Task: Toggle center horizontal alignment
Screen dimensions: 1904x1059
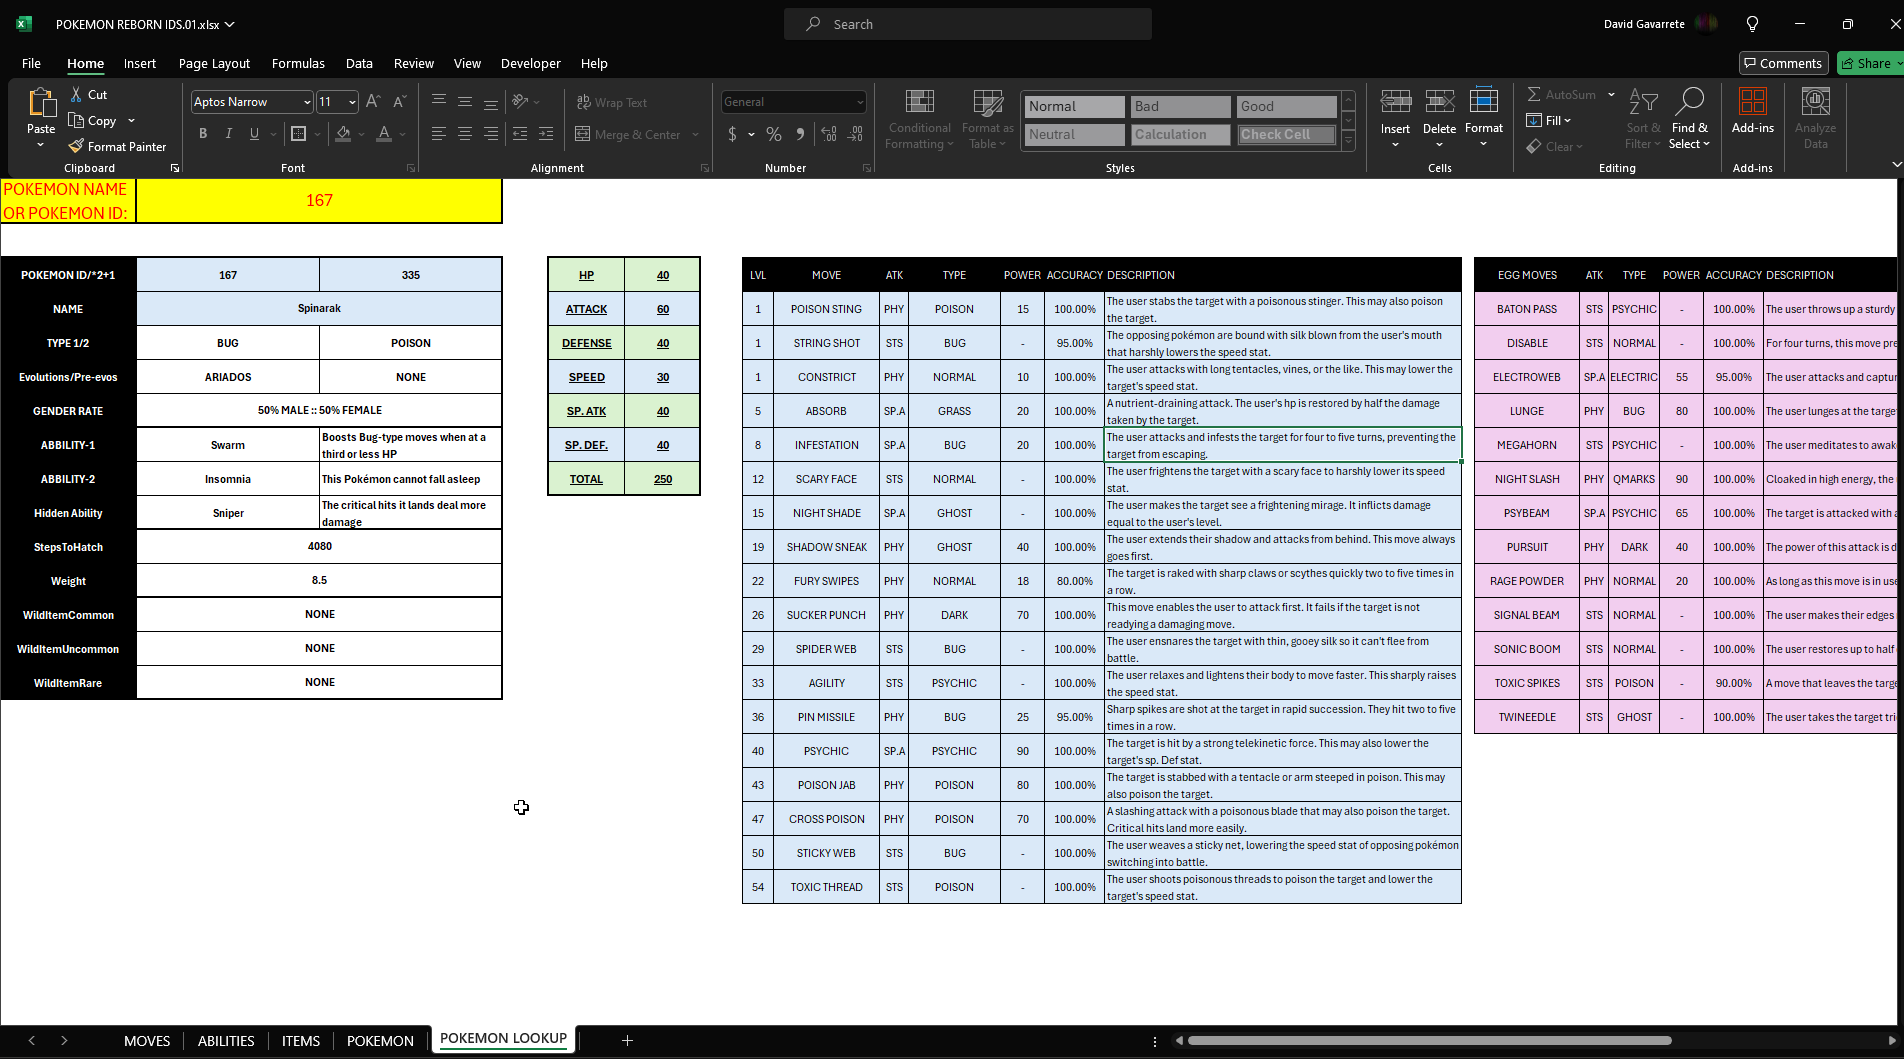Action: tap(465, 134)
